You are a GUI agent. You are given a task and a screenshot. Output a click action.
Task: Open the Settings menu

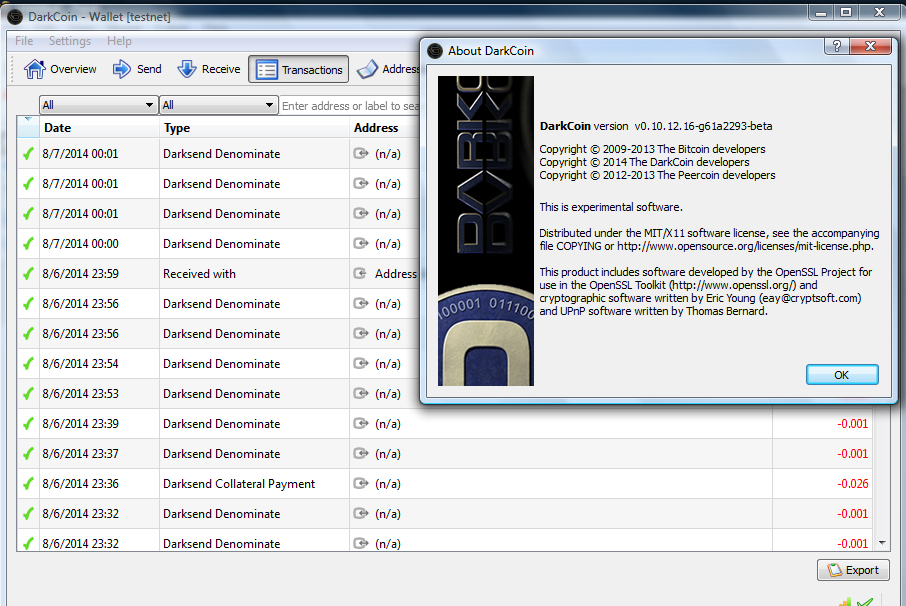(x=70, y=41)
